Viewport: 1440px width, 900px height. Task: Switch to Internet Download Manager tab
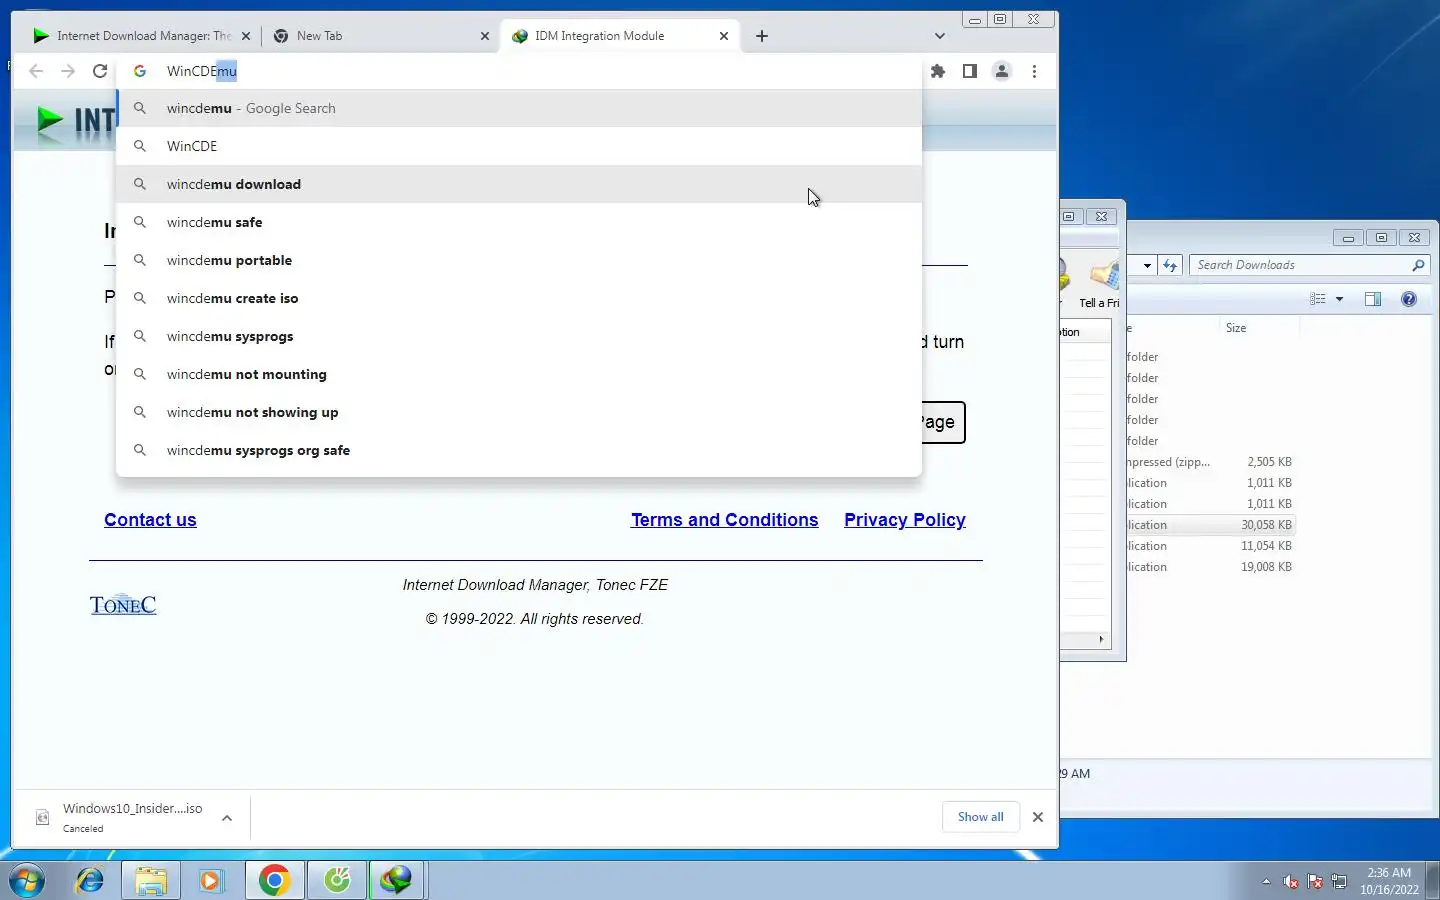click(140, 36)
